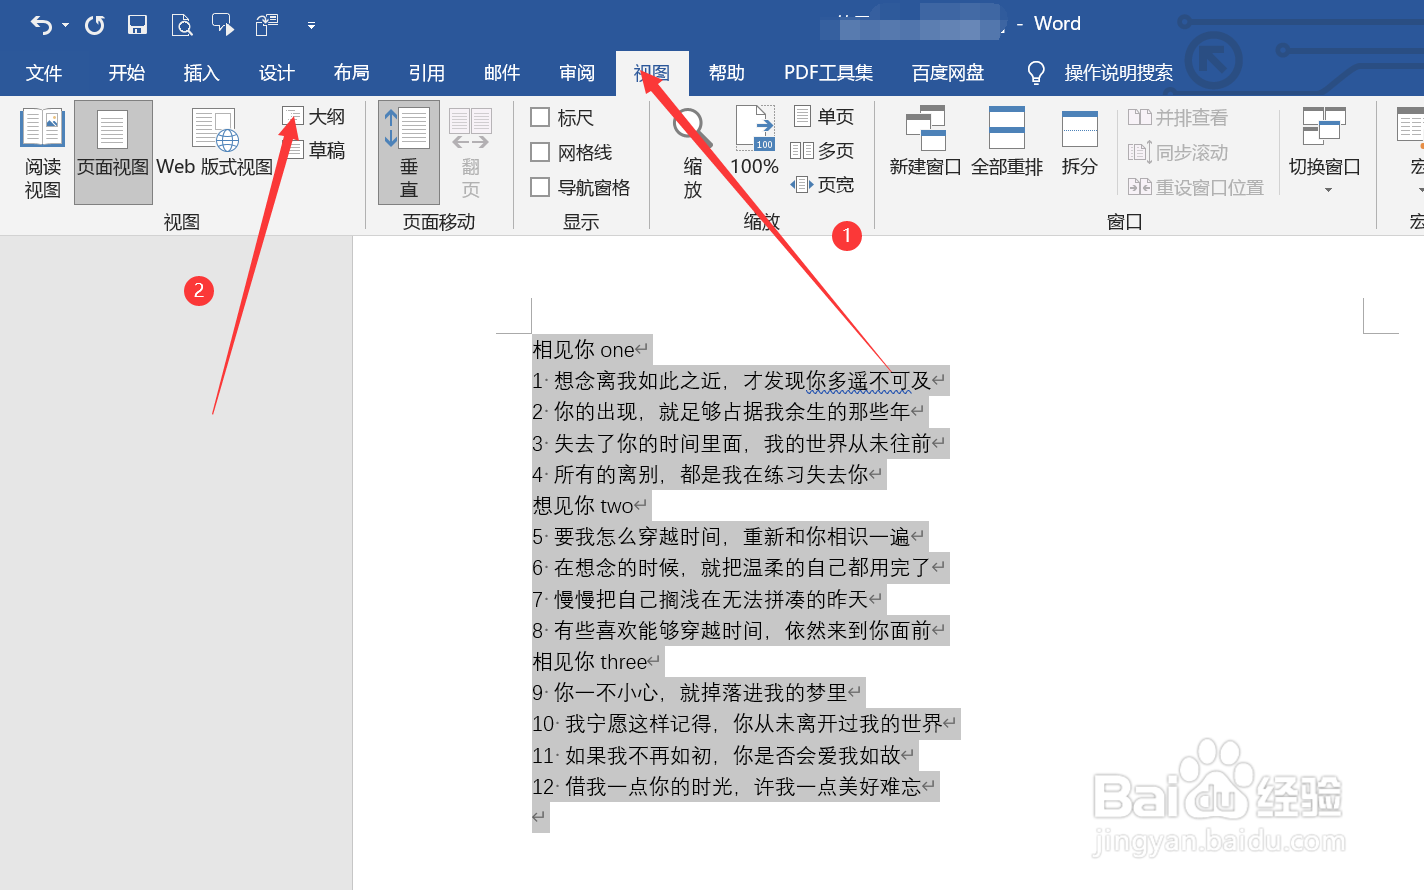Open 大纲 (Outline) view

pos(314,116)
